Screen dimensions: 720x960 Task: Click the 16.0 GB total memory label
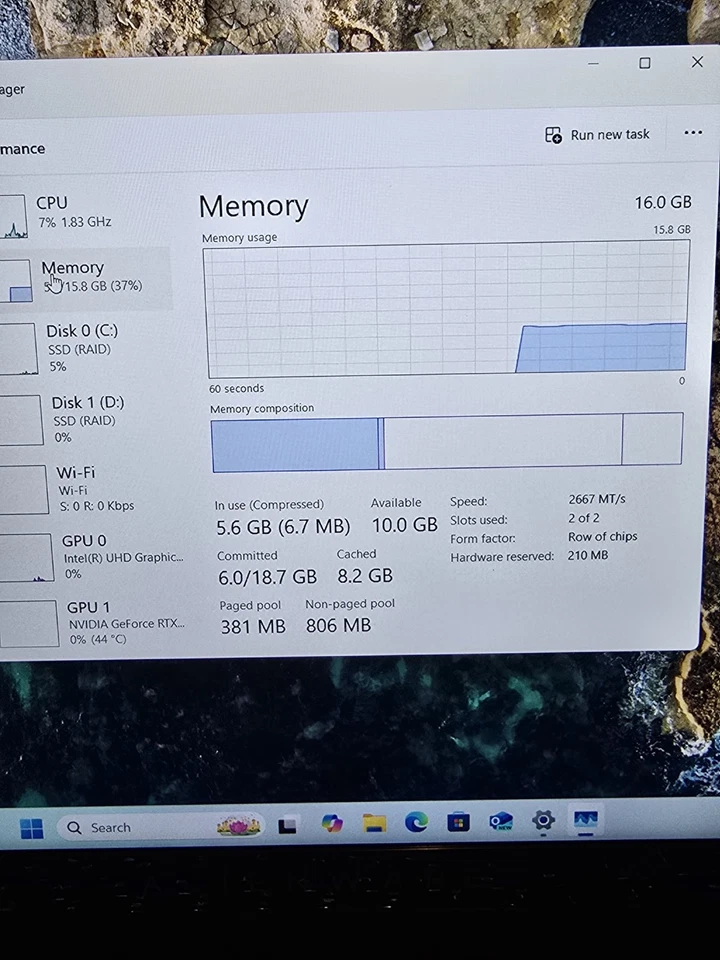663,203
